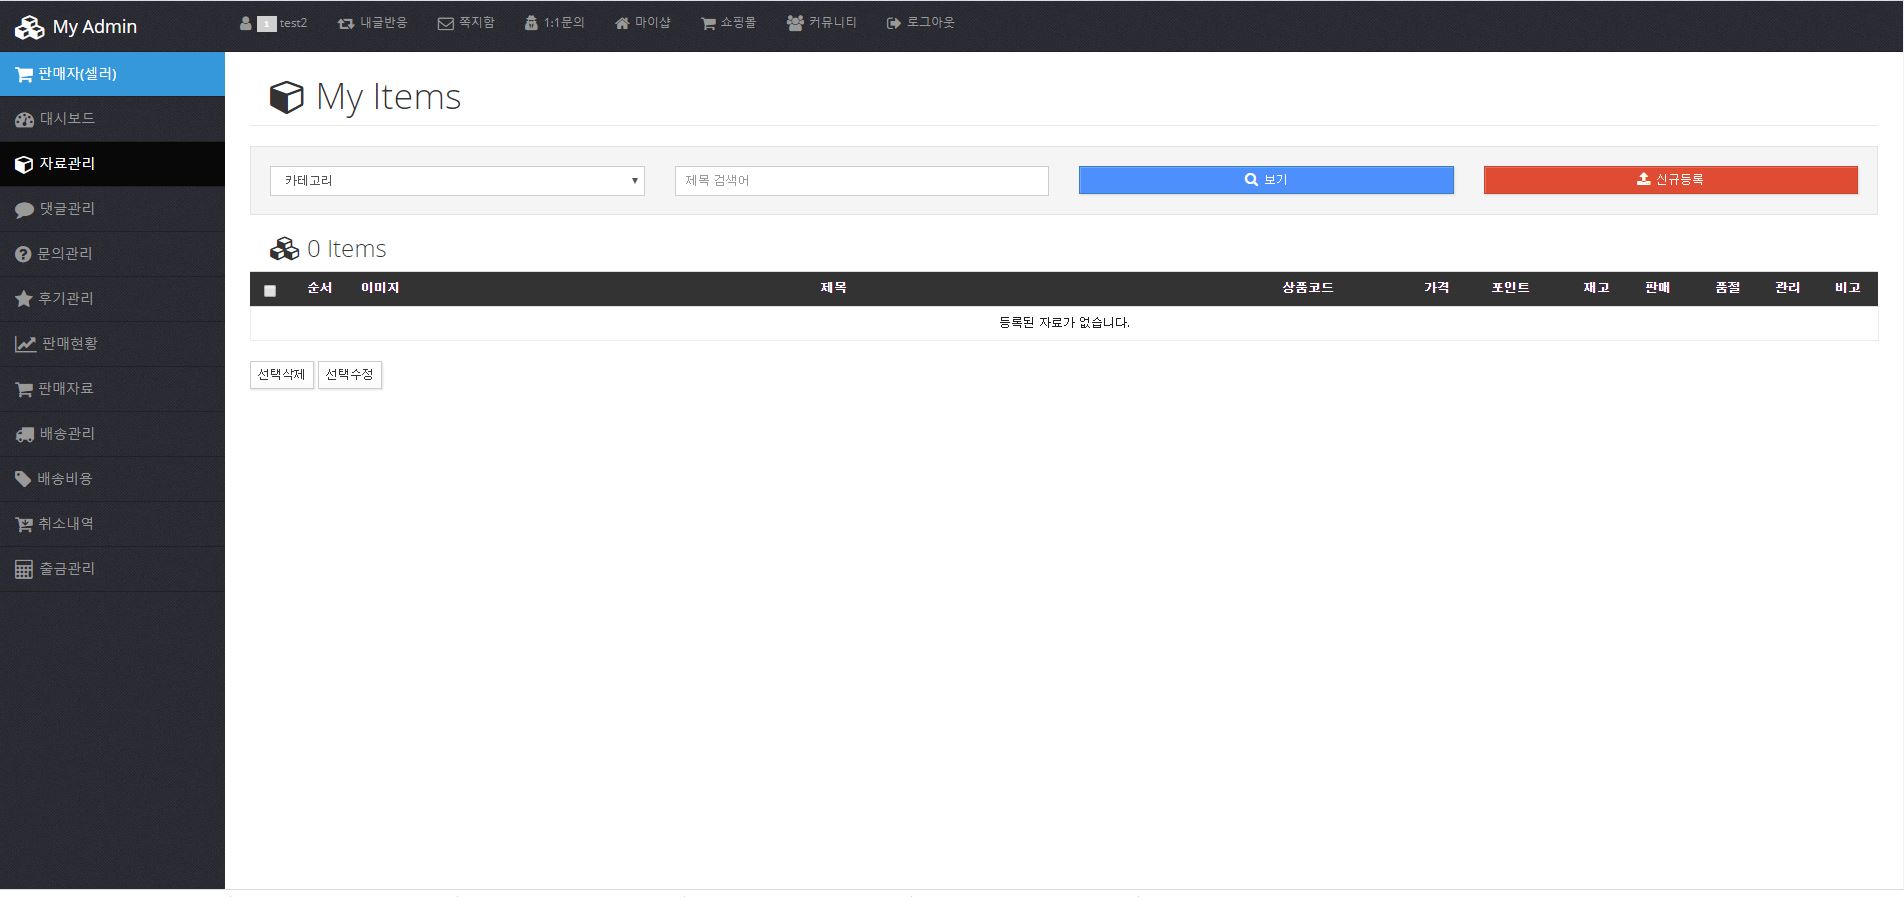Open the 카테고리 dropdown
Image resolution: width=1904 pixels, height=897 pixels.
457,181
